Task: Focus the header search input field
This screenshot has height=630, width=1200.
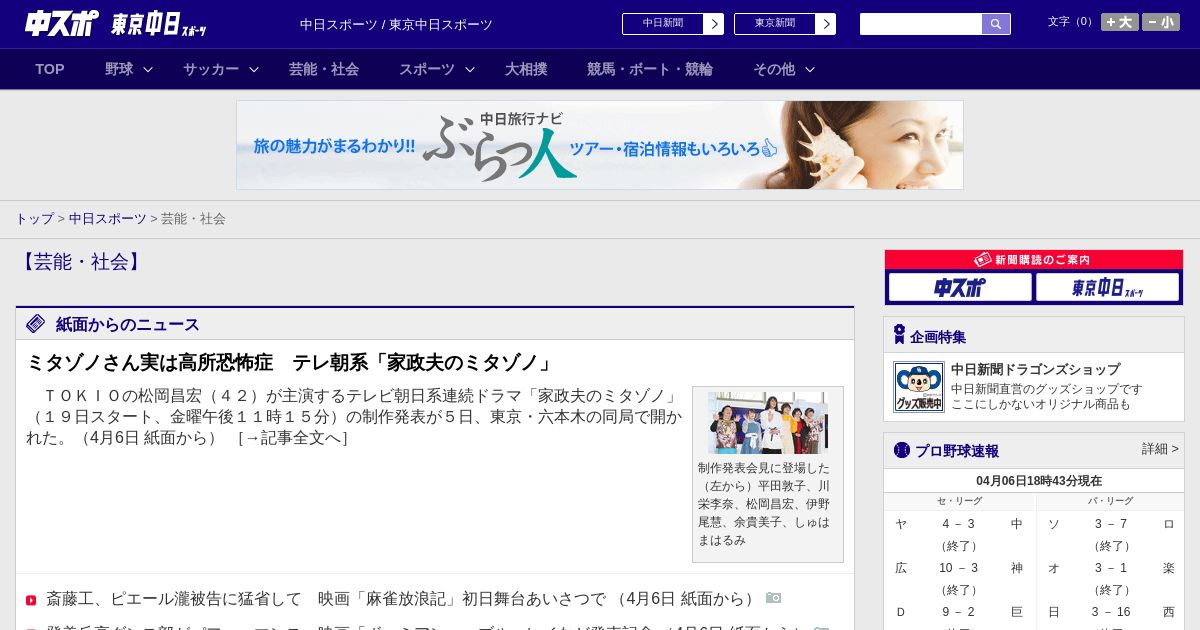Action: [921, 24]
